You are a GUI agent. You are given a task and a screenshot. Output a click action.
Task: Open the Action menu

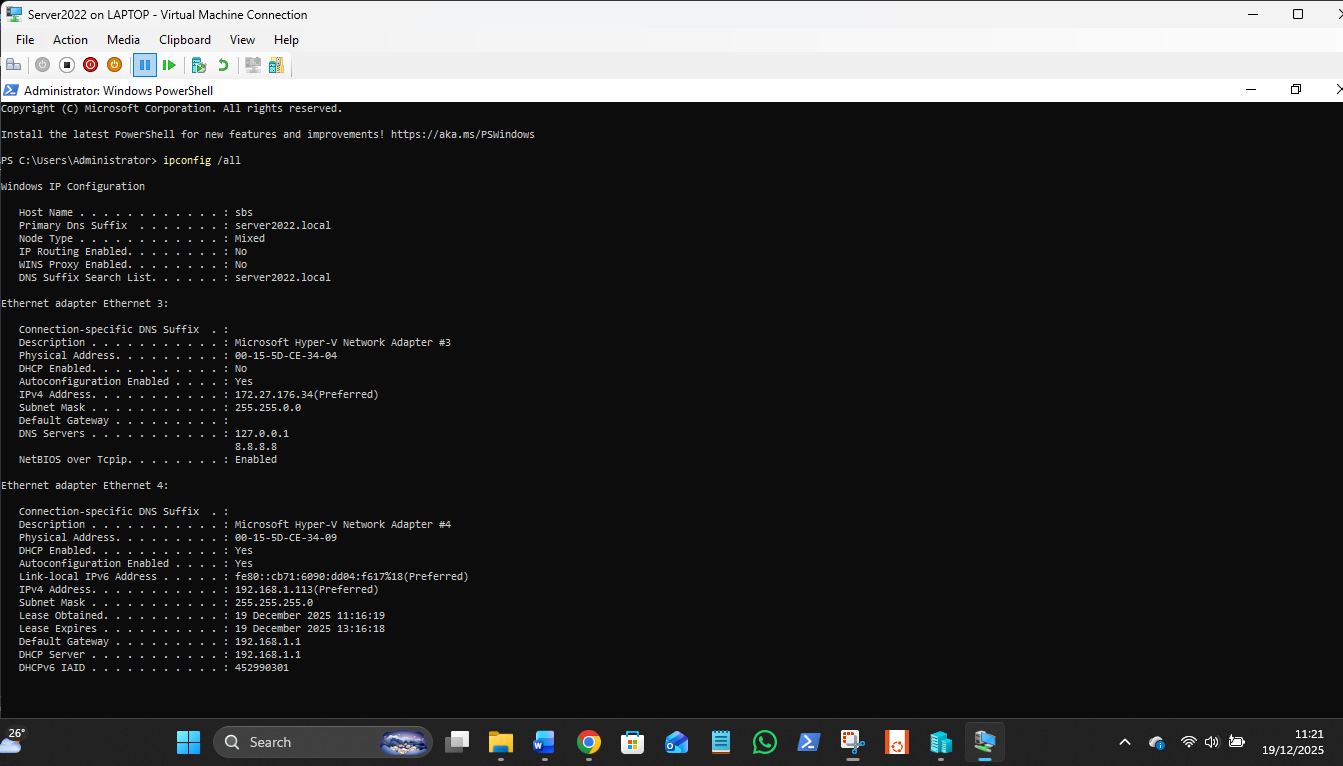(x=70, y=40)
